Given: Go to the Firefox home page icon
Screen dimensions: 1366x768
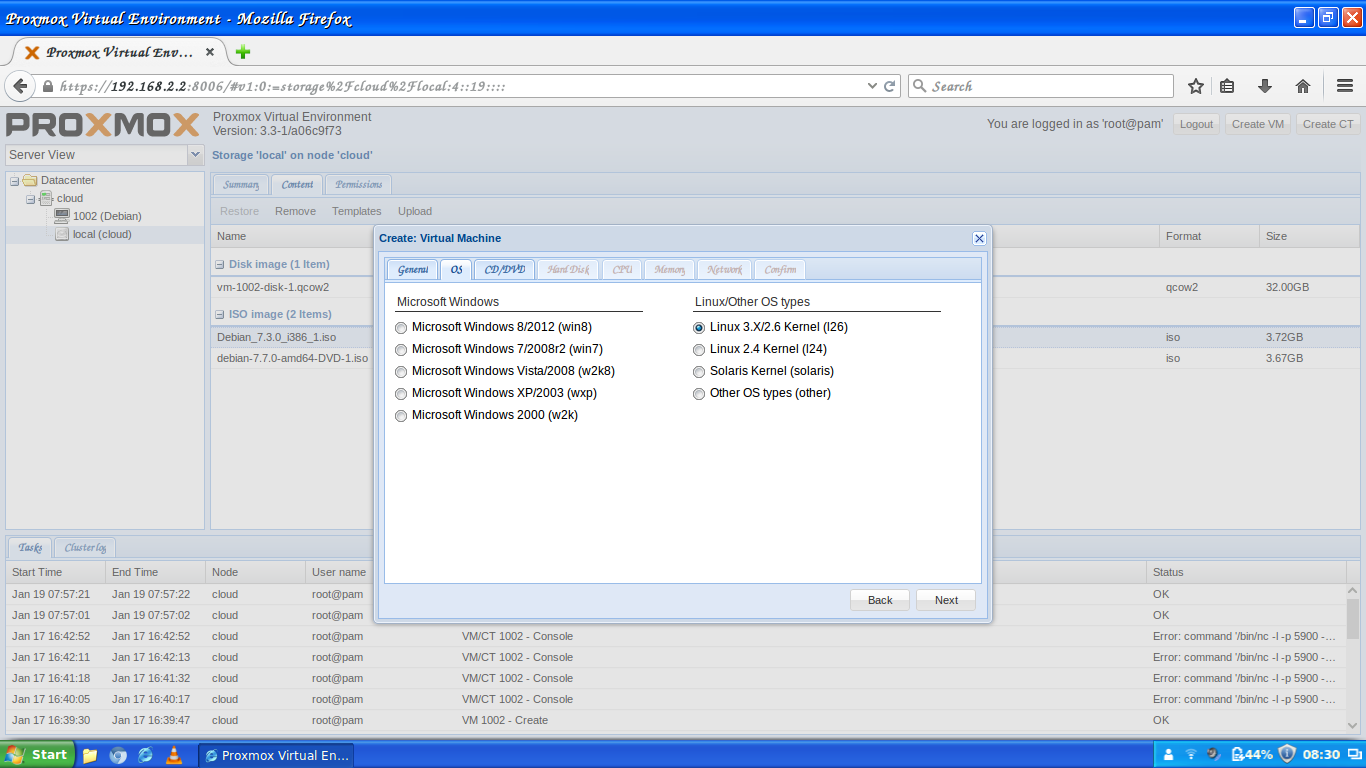Looking at the screenshot, I should (x=1303, y=86).
